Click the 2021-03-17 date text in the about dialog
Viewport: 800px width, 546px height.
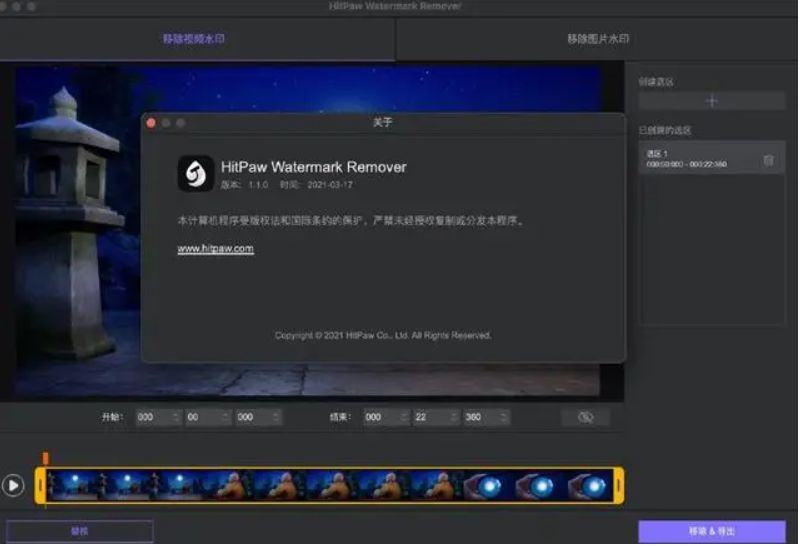330,185
